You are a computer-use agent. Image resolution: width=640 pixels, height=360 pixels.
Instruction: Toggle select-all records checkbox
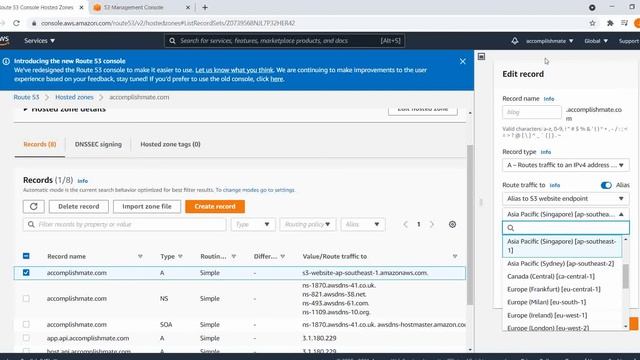pyautogui.click(x=26, y=256)
